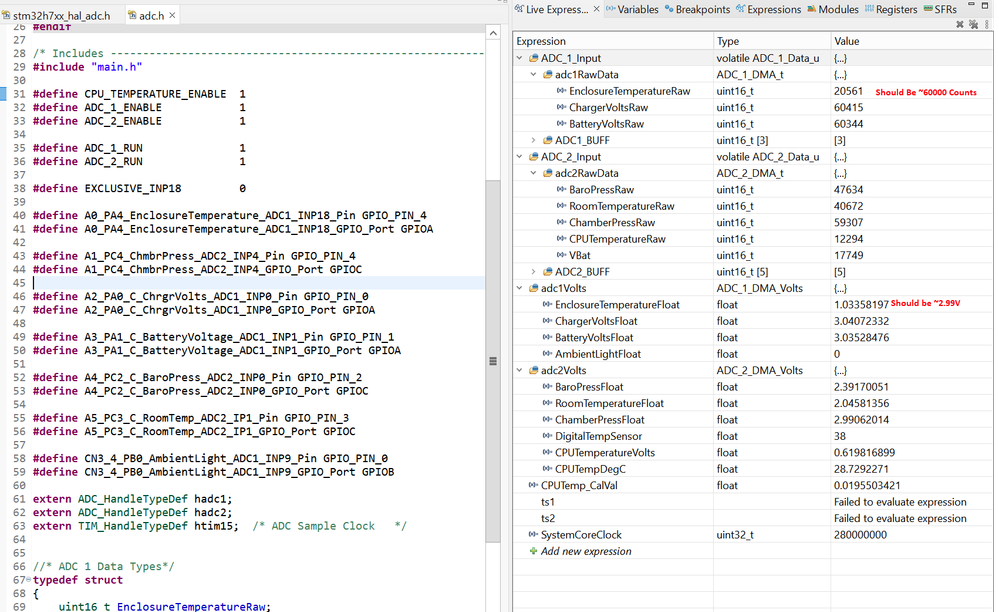Screen dimensions: 999x612
Task: Click the CPUTemp_CalVal variable icon
Action: 533,485
